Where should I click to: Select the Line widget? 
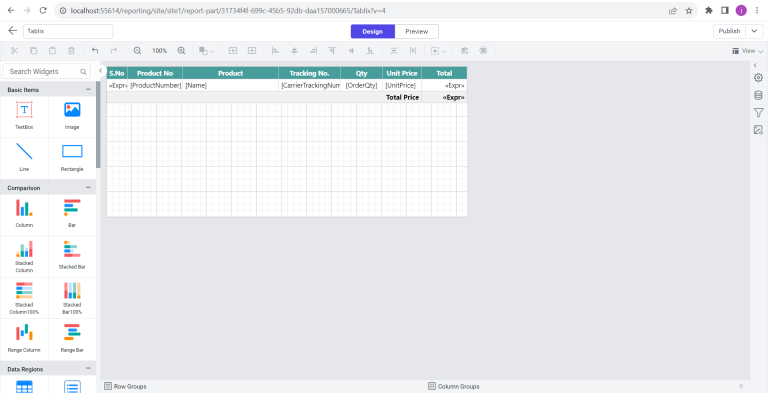(x=24, y=158)
